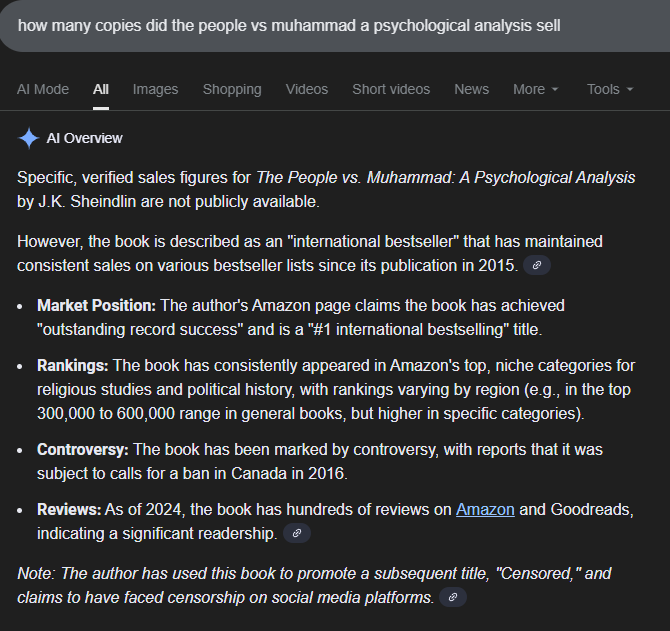Screen dimensions: 670x631
Task: Click the bold 'Controversy:' label
Action: [x=84, y=450]
